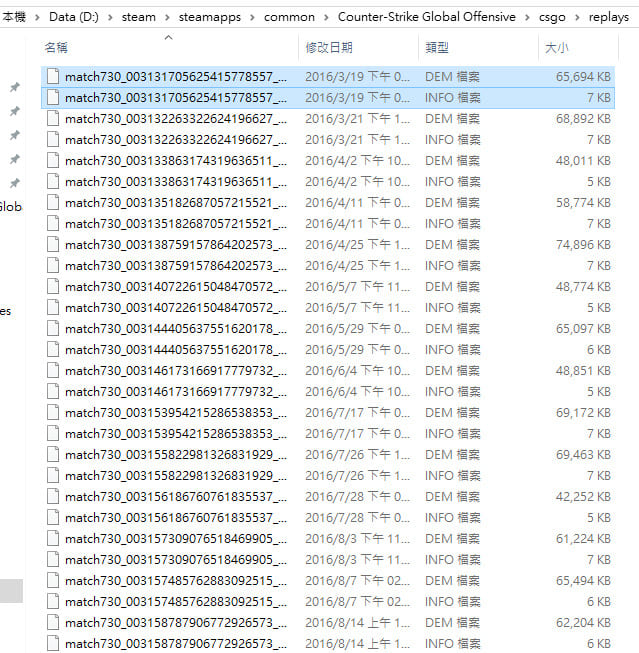This screenshot has height=653, width=639.
Task: Select file icon of the 69,463 KB DEM file
Action: click(53, 454)
